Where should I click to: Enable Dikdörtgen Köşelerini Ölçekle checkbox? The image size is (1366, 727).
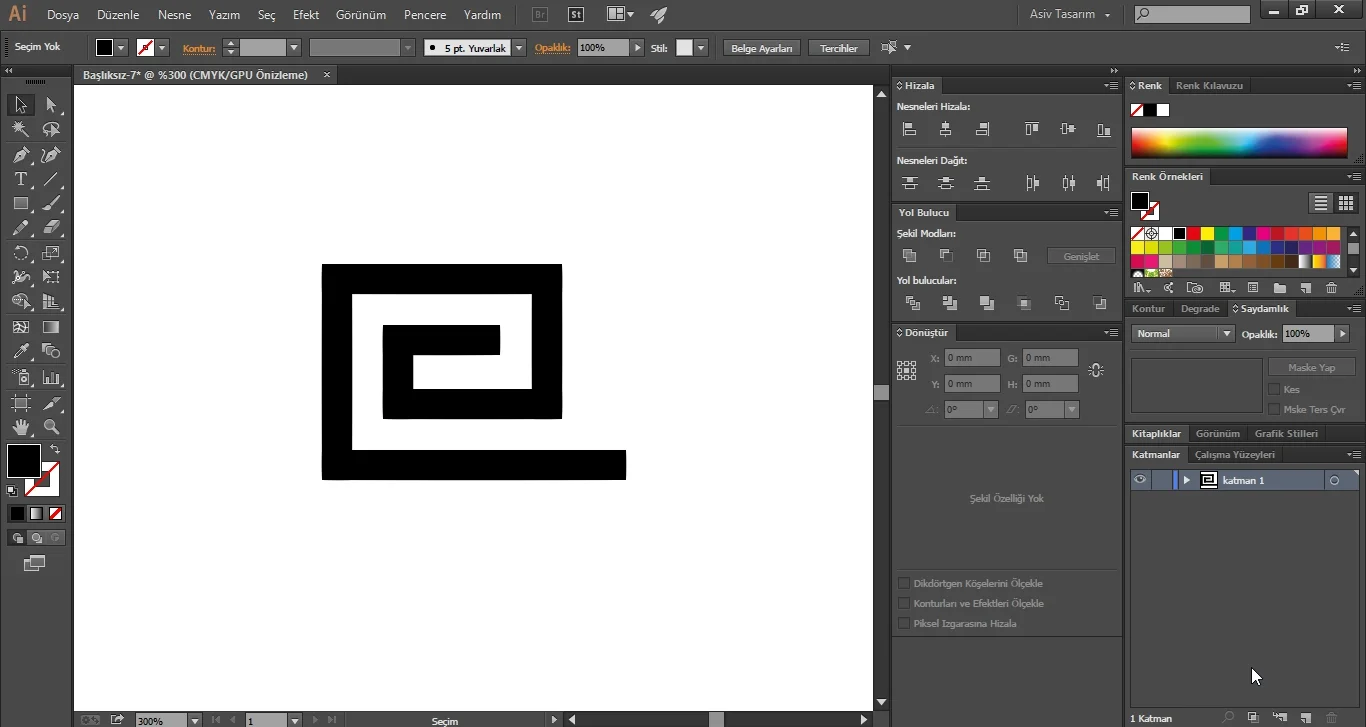coord(904,583)
